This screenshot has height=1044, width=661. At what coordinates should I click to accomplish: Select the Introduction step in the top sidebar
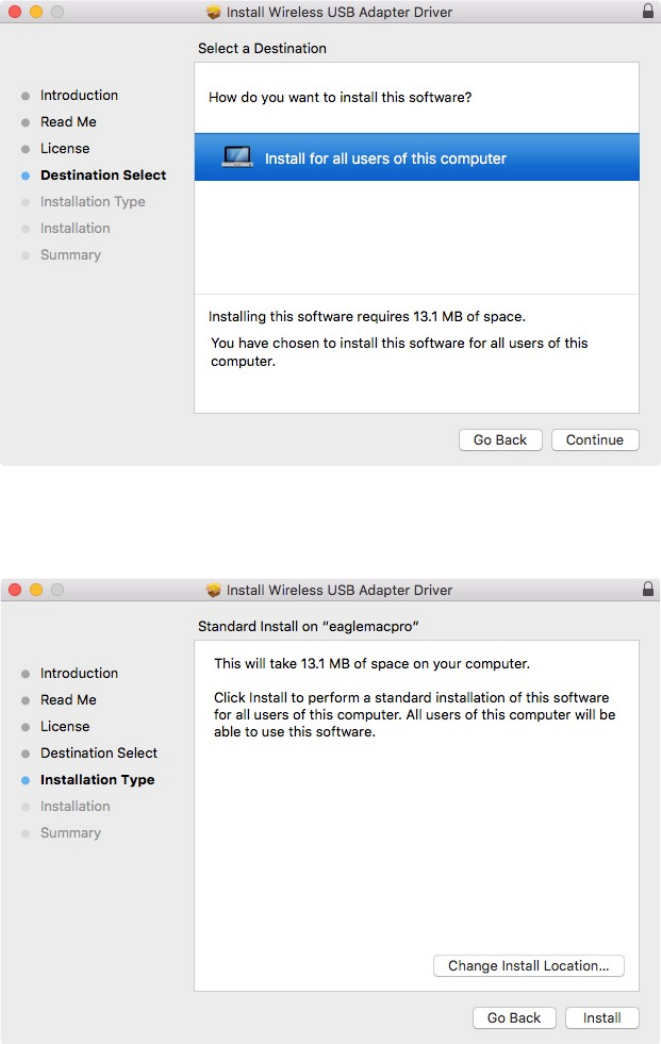[79, 95]
